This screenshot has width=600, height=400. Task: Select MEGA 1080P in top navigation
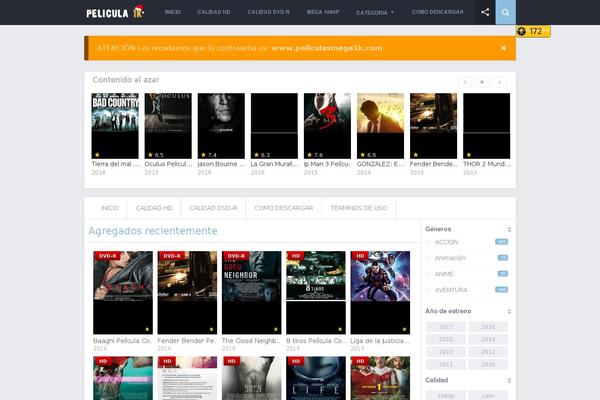pyautogui.click(x=323, y=12)
